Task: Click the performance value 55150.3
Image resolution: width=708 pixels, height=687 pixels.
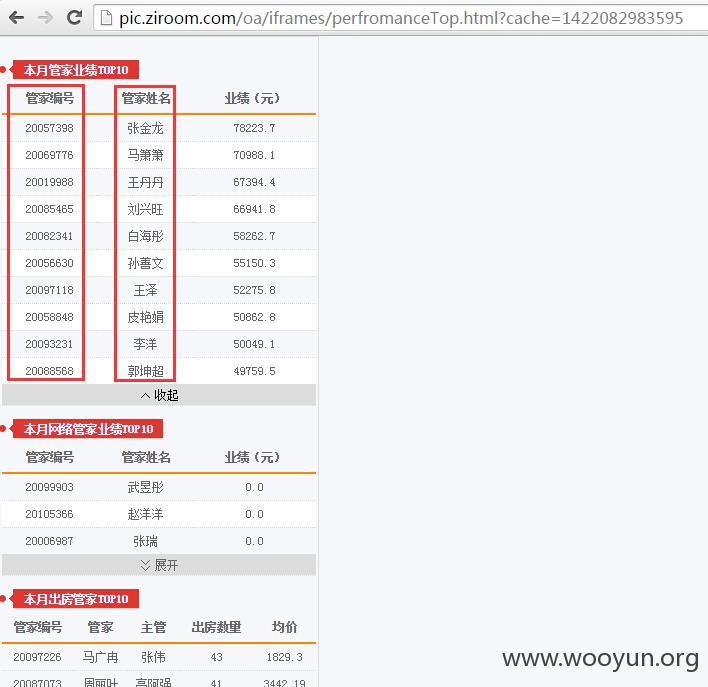Action: (x=254, y=263)
